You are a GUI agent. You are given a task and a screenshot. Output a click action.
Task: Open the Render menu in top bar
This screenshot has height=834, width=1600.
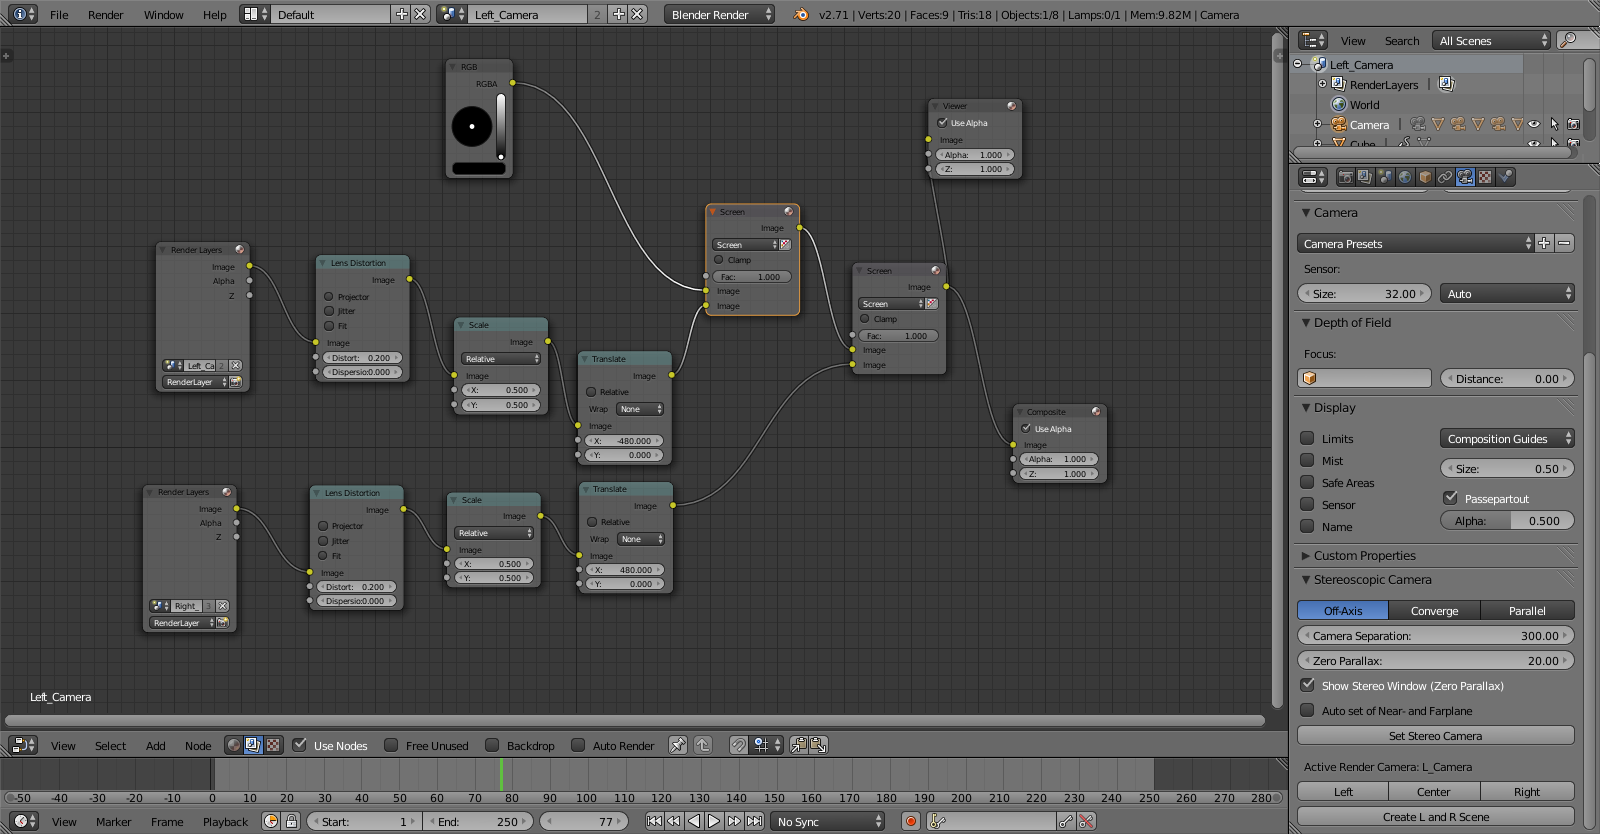click(x=105, y=15)
